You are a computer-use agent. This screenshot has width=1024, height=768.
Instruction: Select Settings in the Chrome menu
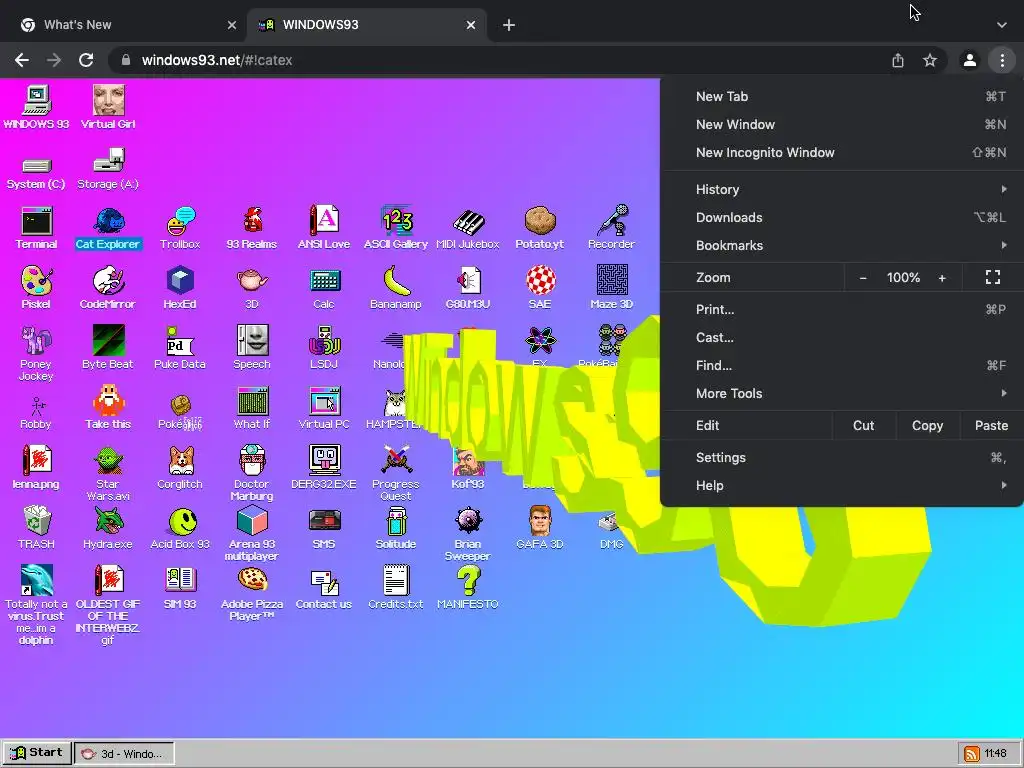pos(842,457)
